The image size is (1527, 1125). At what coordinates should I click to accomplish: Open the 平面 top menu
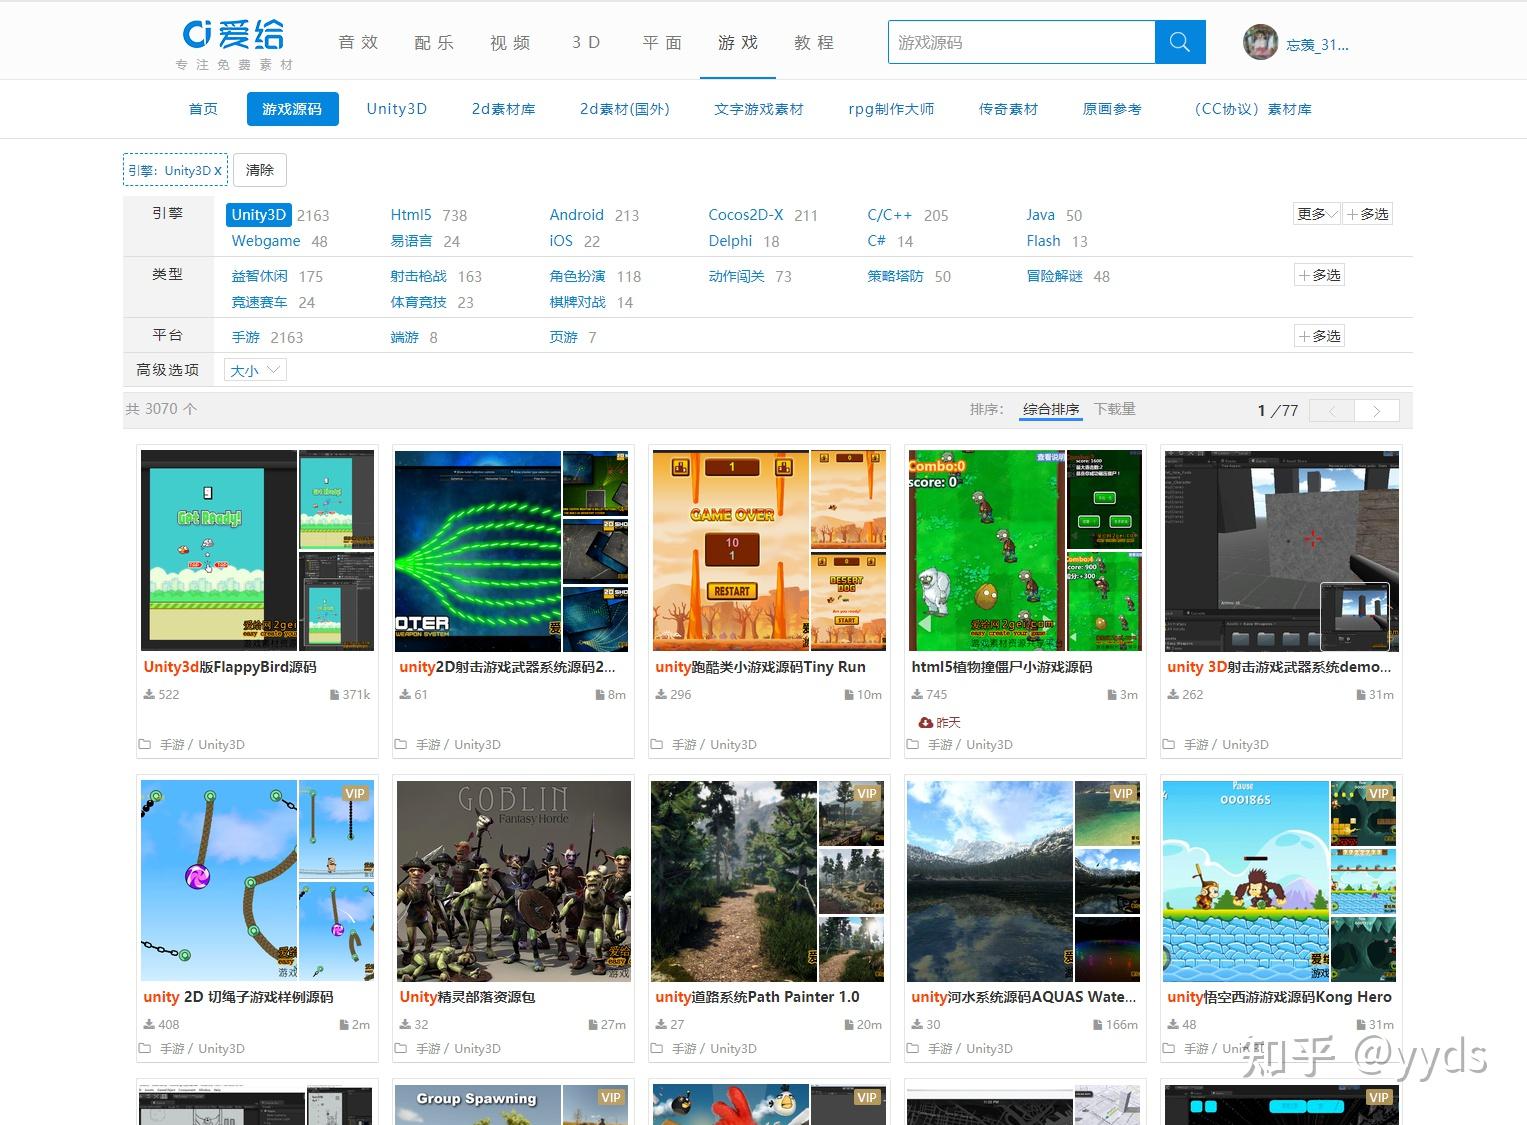coord(662,42)
